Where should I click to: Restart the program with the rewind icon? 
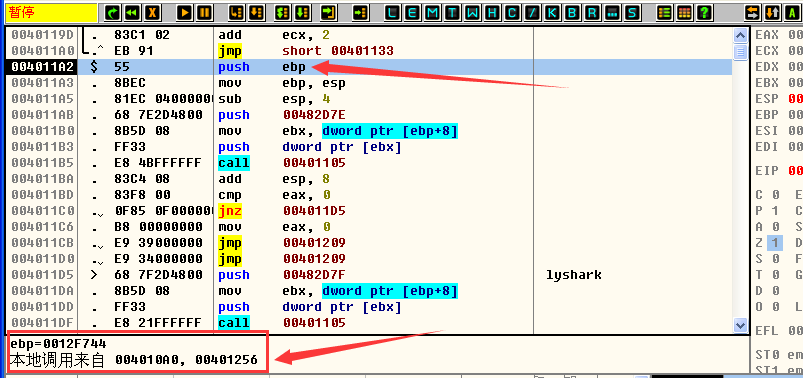pos(132,12)
